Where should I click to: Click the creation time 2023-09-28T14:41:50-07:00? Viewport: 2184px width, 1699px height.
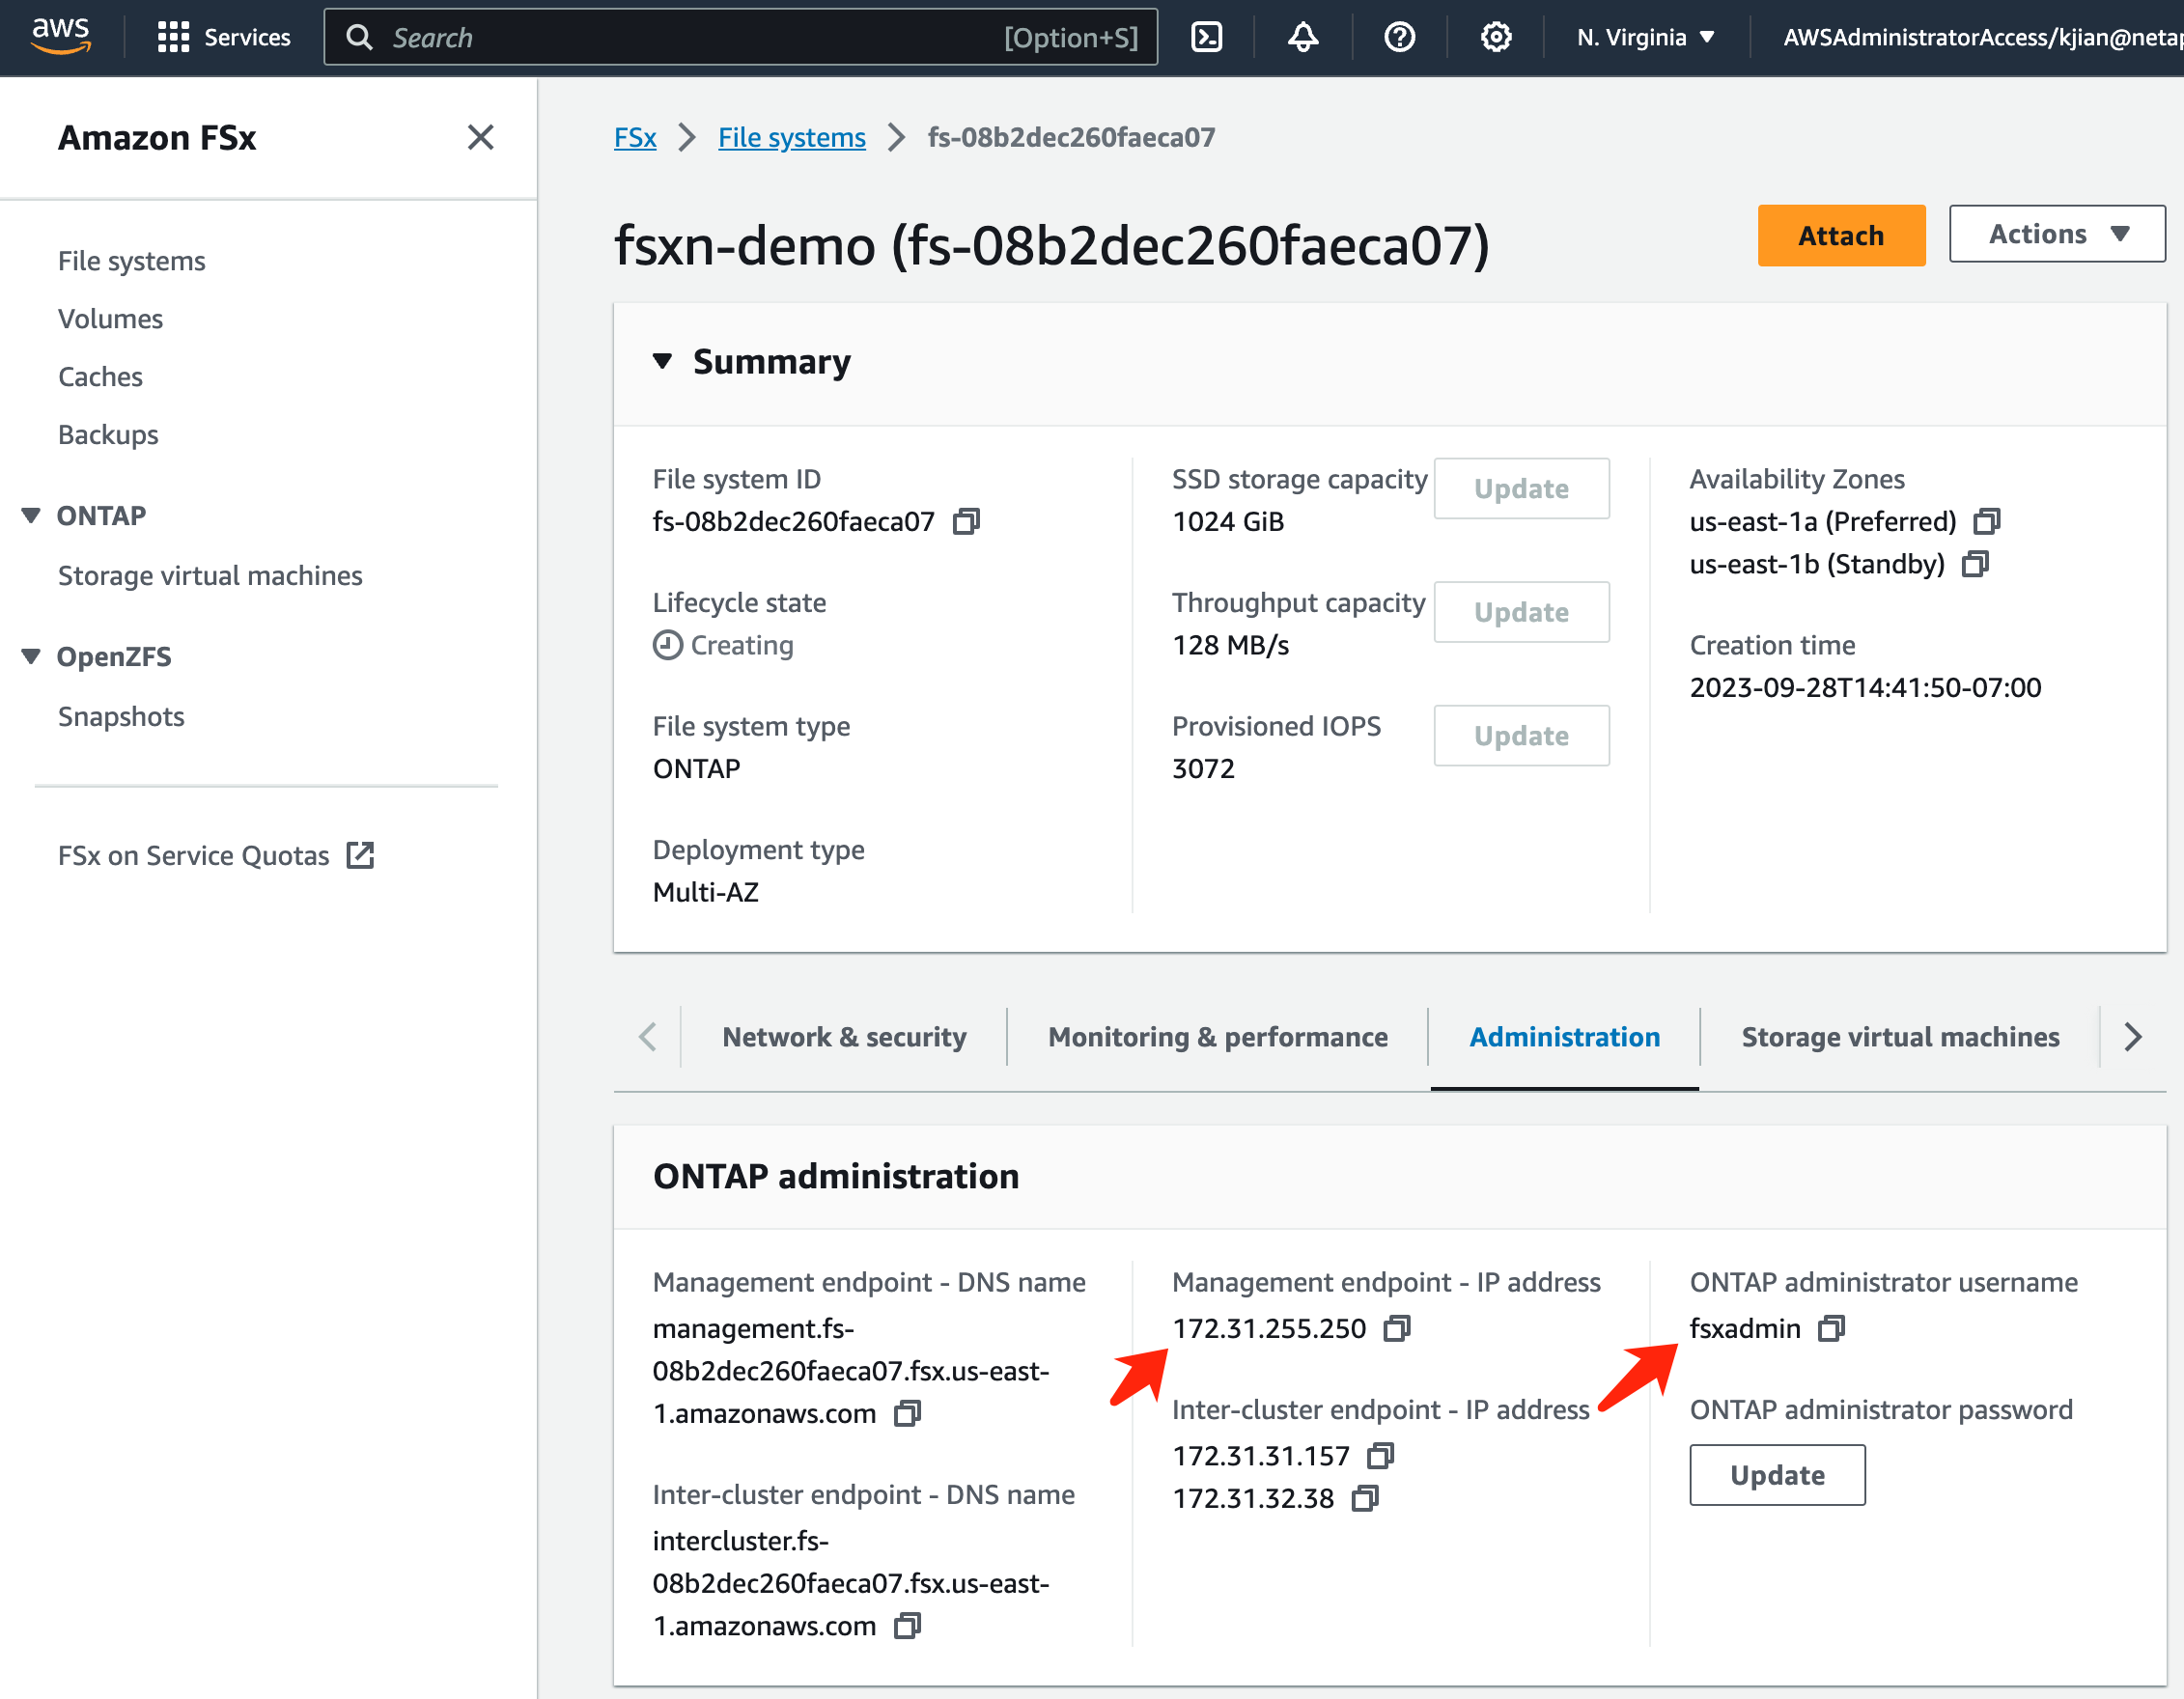1865,687
